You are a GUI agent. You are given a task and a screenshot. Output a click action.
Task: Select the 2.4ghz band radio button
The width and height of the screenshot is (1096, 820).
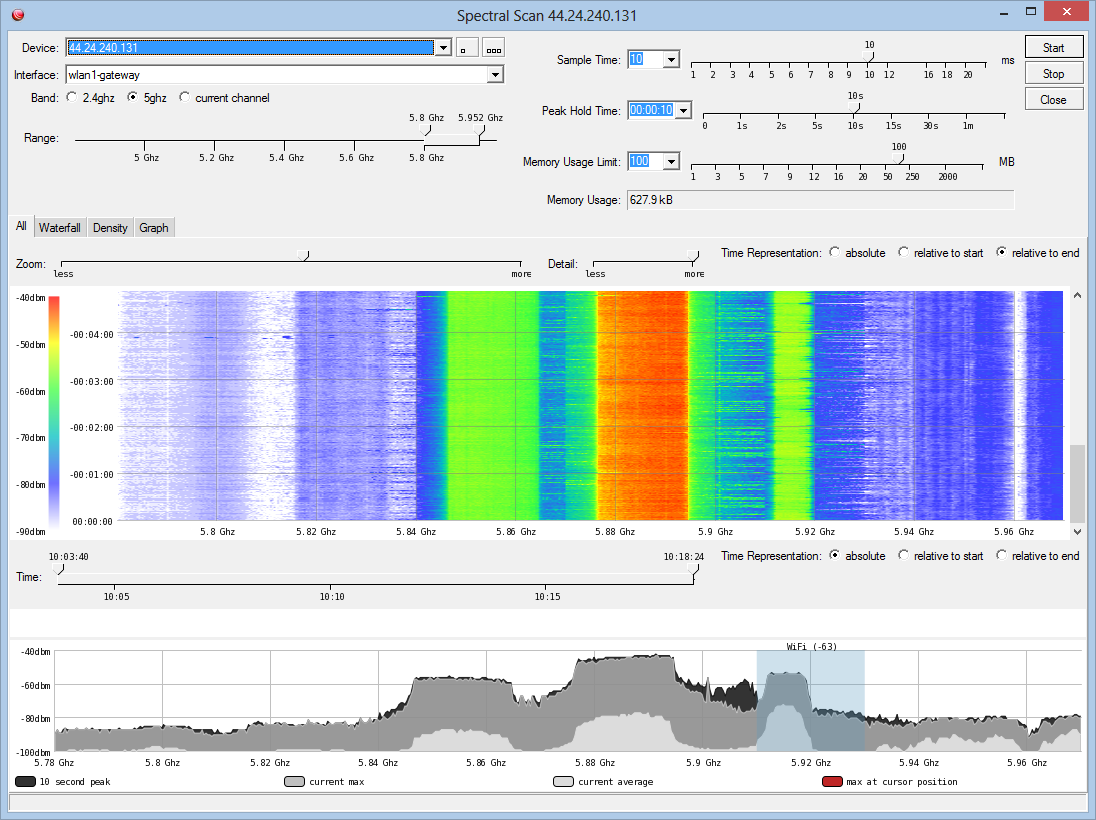(71, 98)
